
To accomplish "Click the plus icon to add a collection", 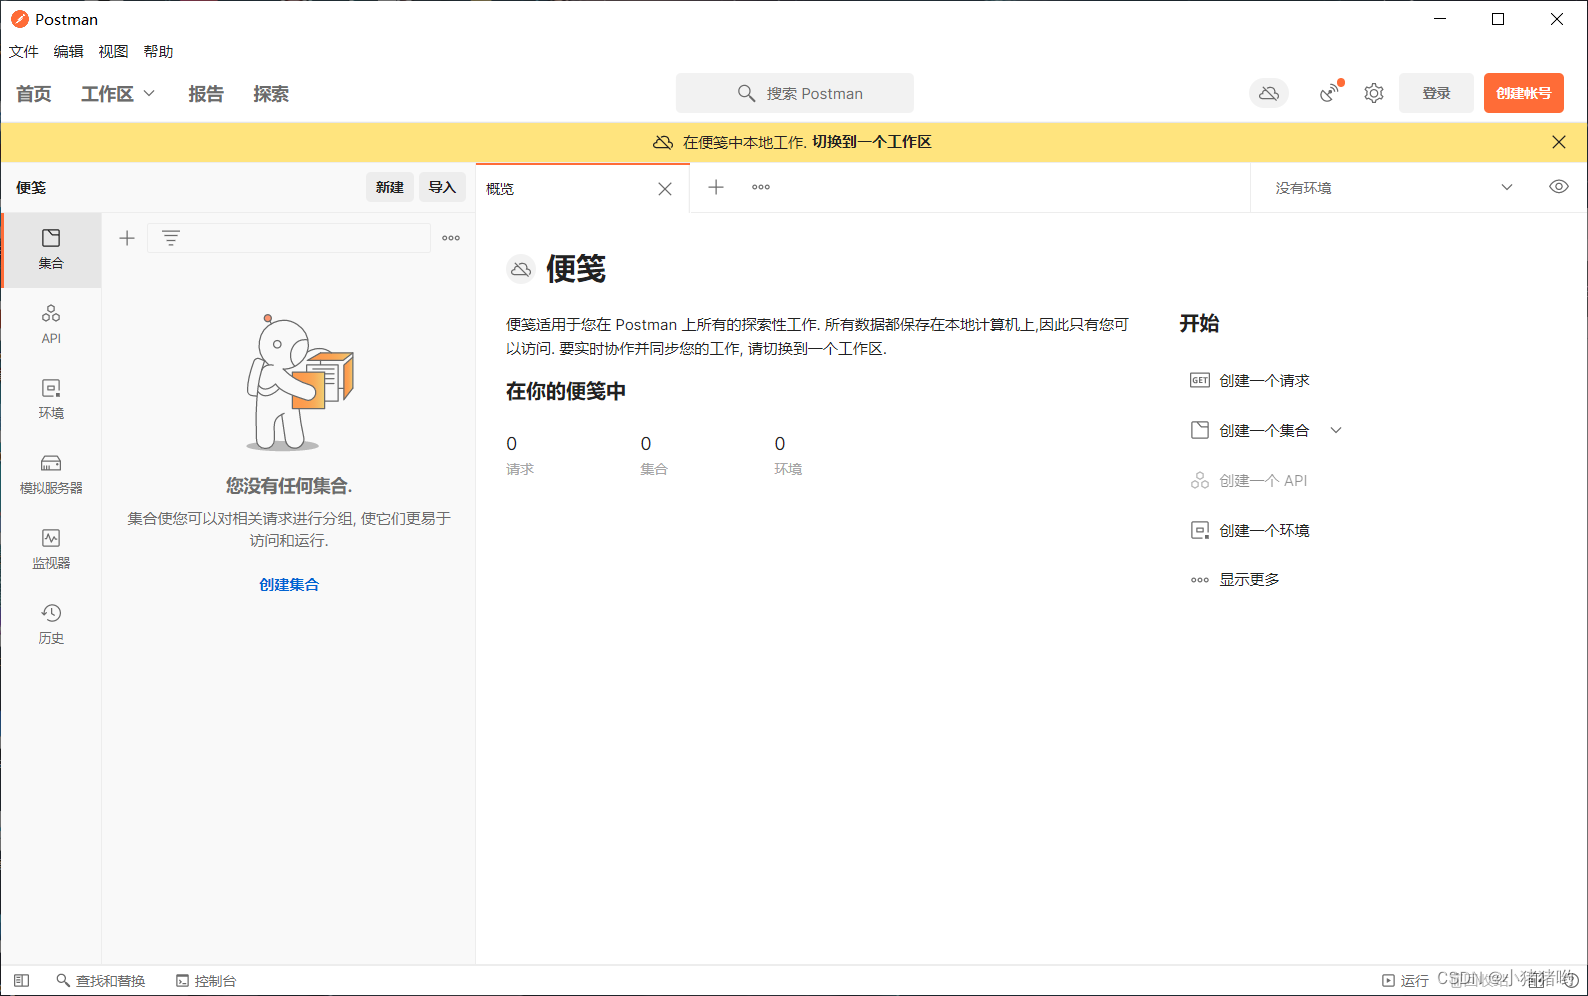I will 127,238.
